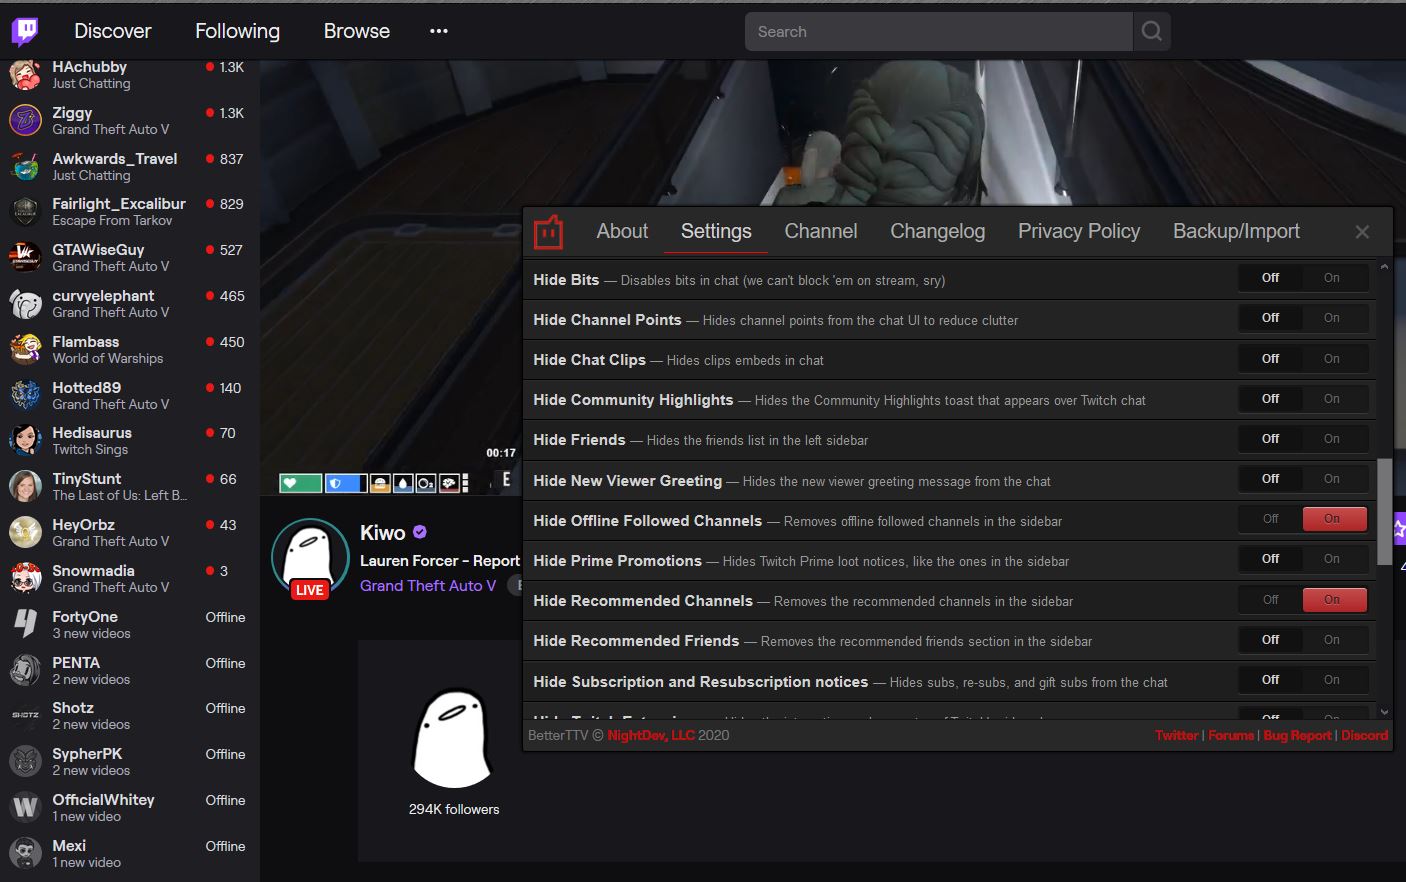Select the Settings tab
The height and width of the screenshot is (882, 1406).
coord(716,231)
